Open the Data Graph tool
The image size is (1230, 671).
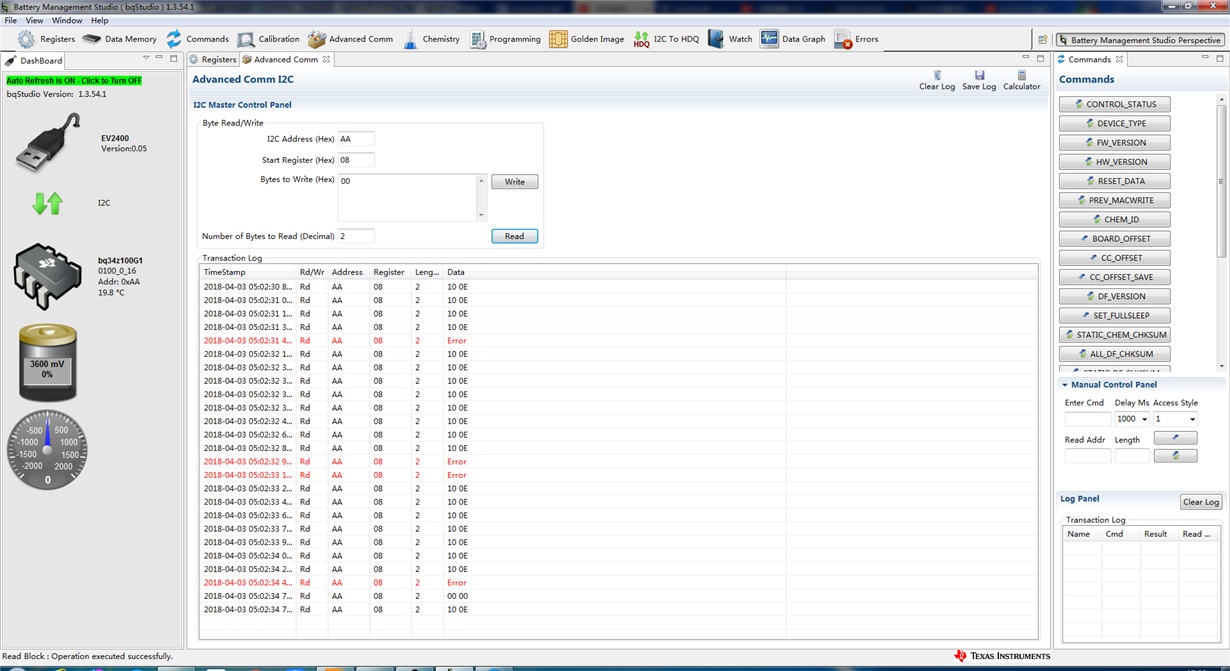[x=793, y=39]
